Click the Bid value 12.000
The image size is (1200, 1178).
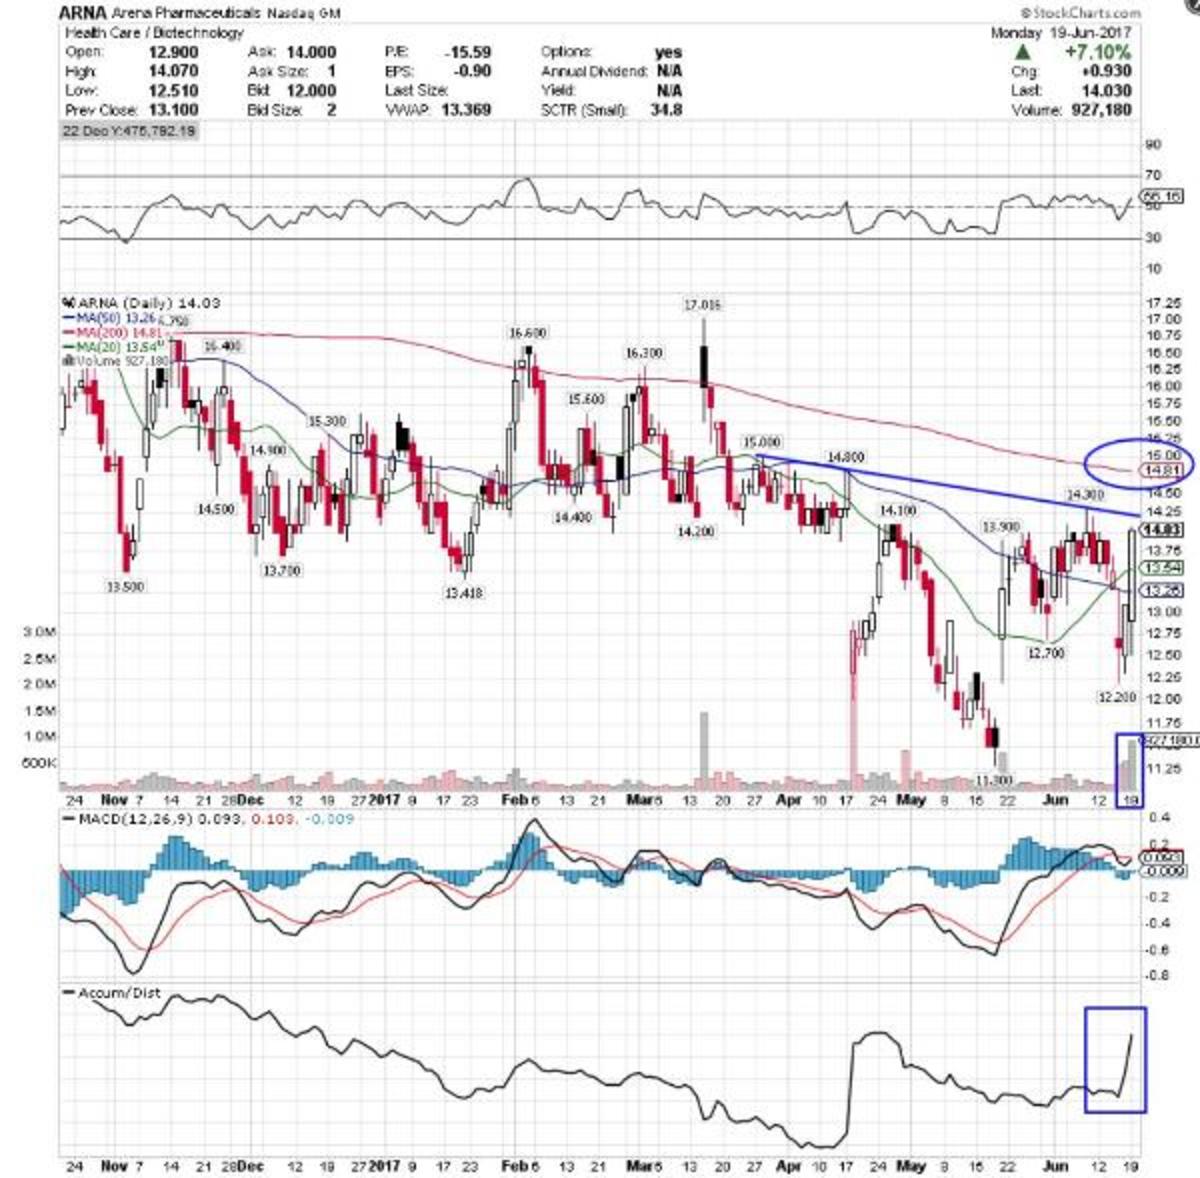tap(313, 90)
